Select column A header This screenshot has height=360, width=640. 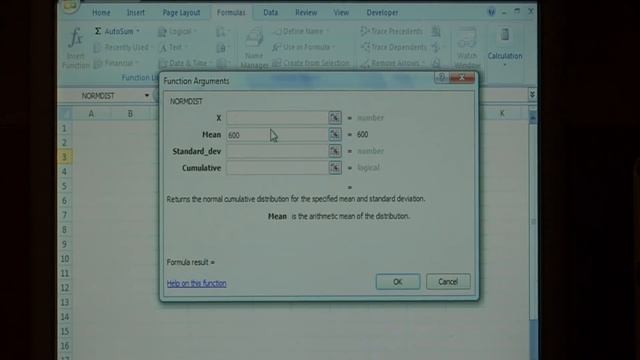(91, 114)
